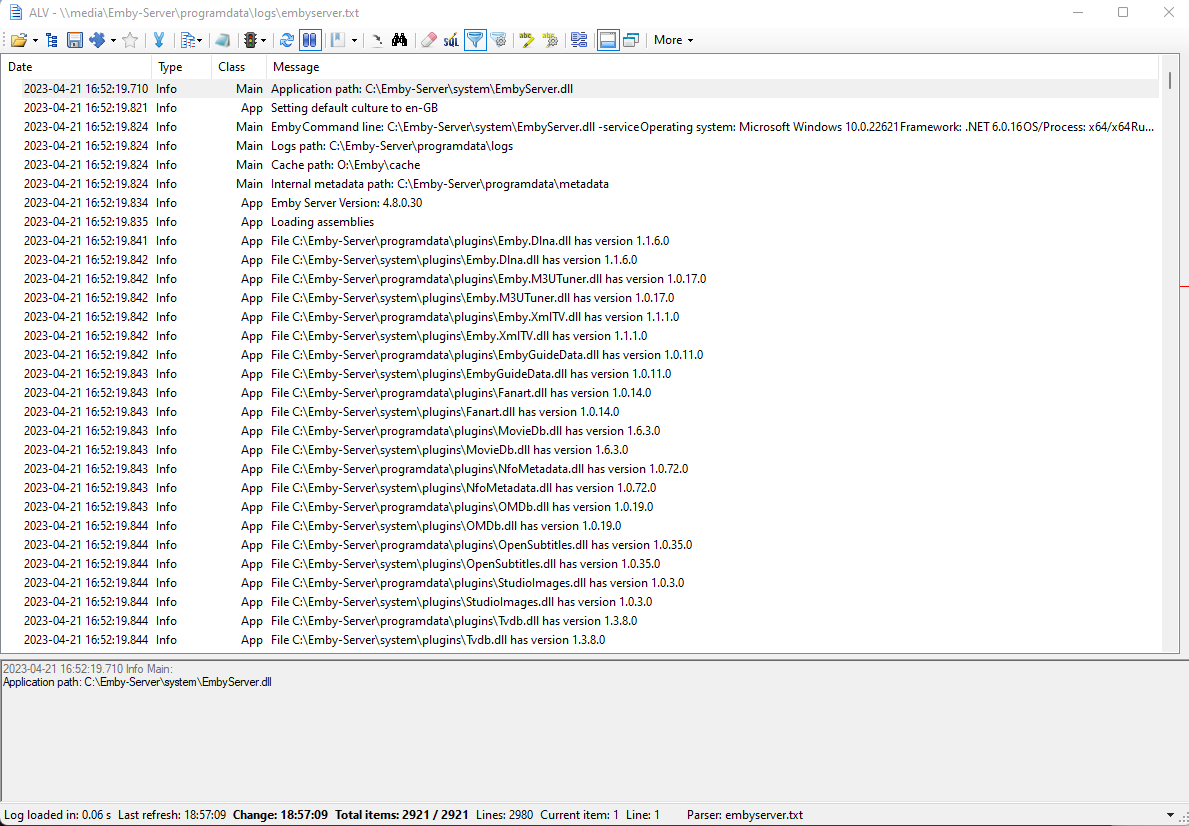Expand the traffic light dropdown arrow
This screenshot has height=826, width=1189.
tap(263, 40)
